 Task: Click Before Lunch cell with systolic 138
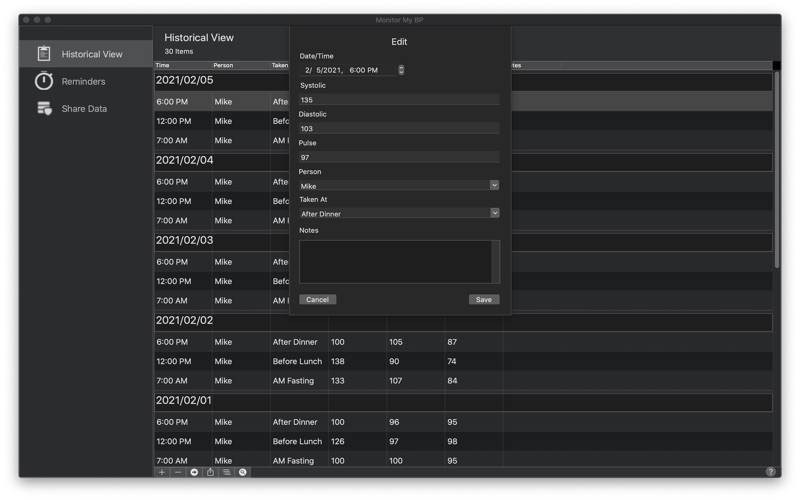[297, 361]
